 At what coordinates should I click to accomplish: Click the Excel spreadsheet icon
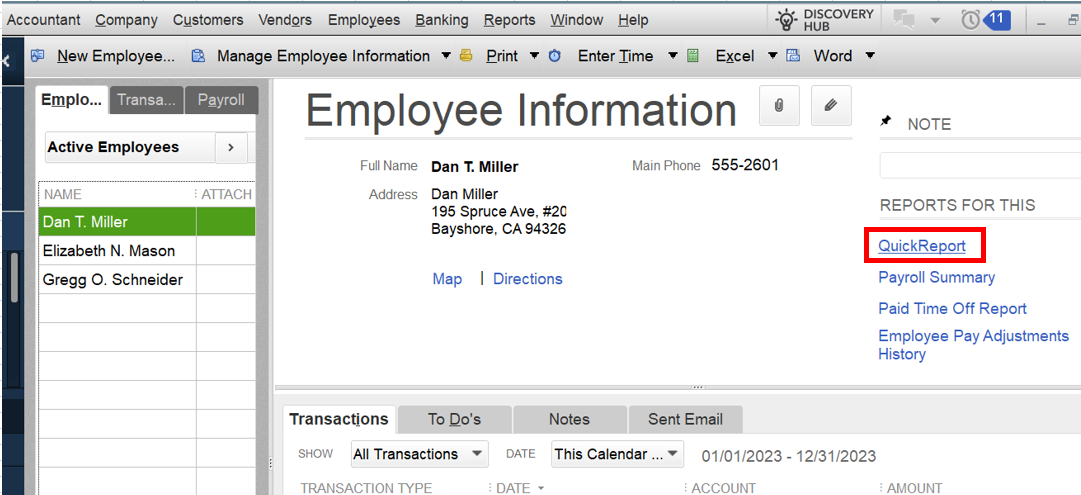pyautogui.click(x=693, y=56)
